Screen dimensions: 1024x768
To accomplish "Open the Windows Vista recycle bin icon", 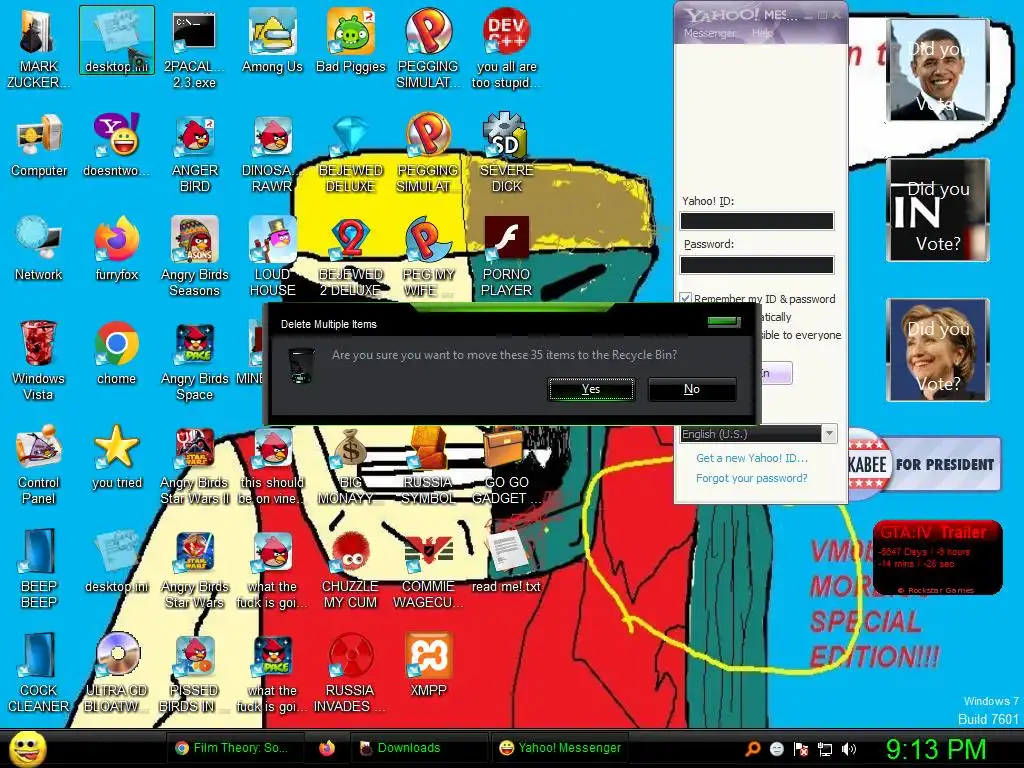I will (39, 360).
